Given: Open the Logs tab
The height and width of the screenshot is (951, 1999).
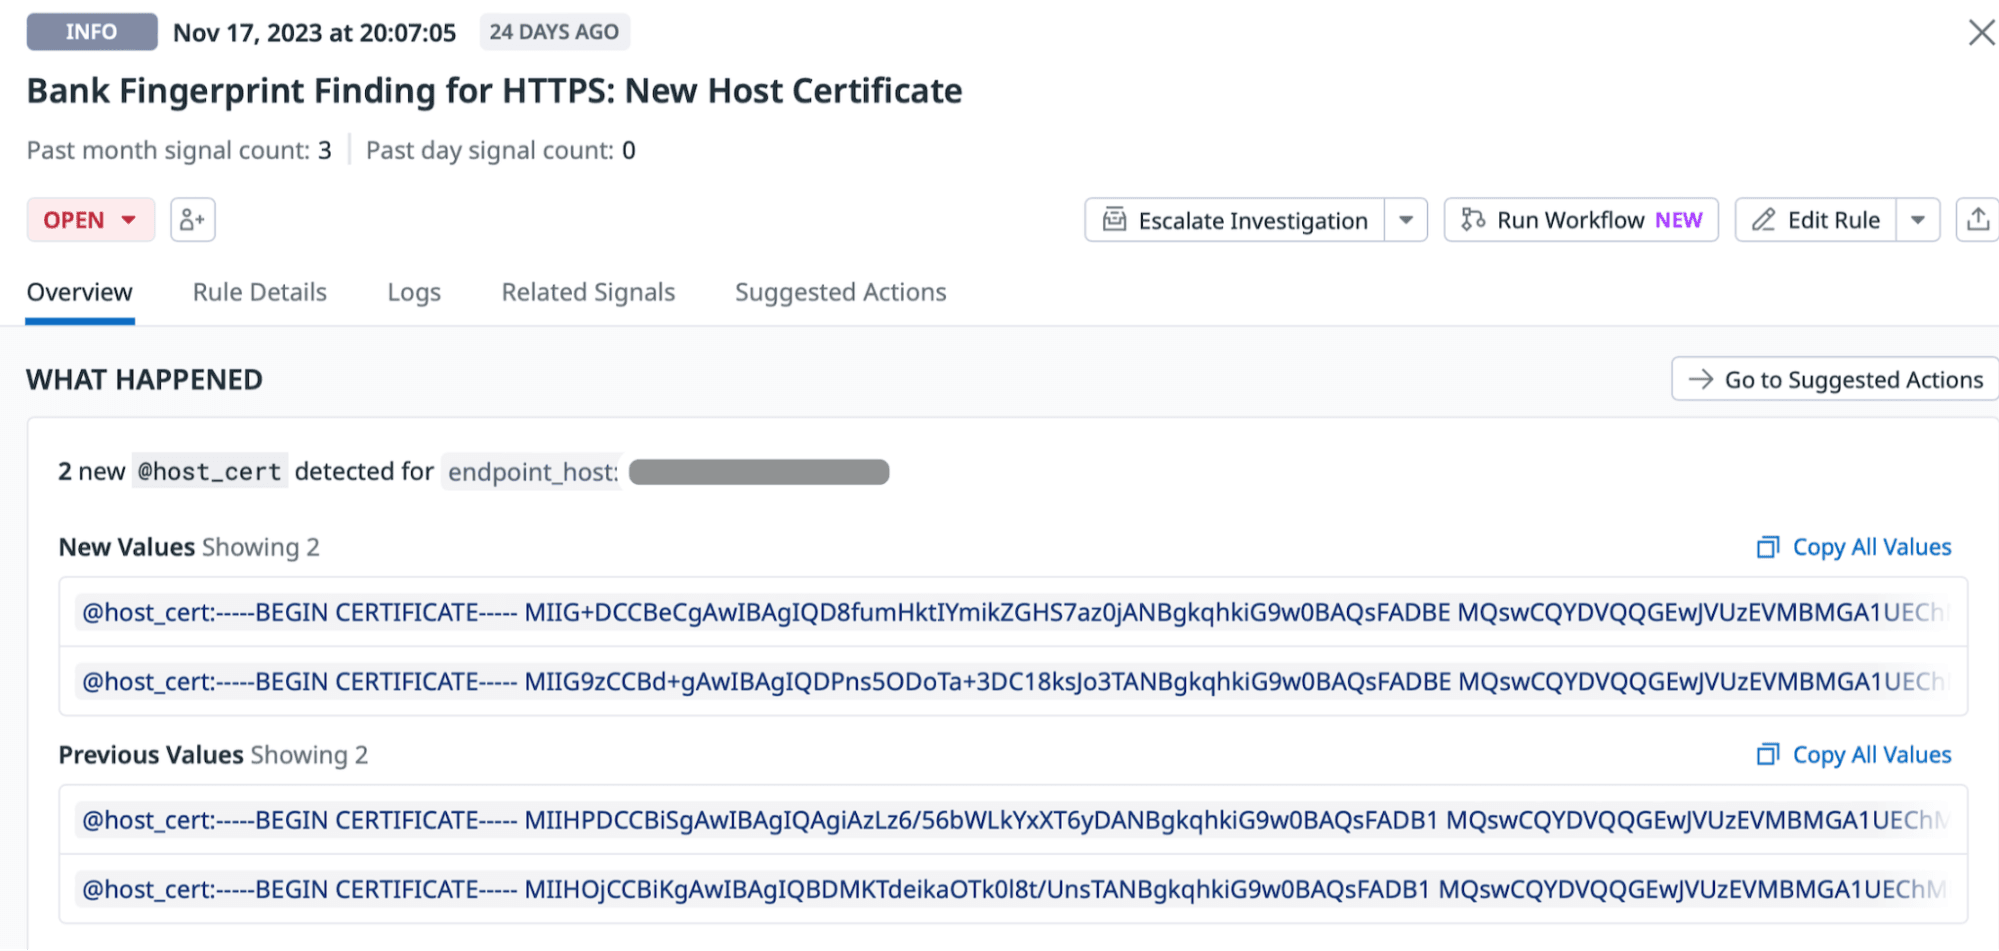Looking at the screenshot, I should click(414, 292).
